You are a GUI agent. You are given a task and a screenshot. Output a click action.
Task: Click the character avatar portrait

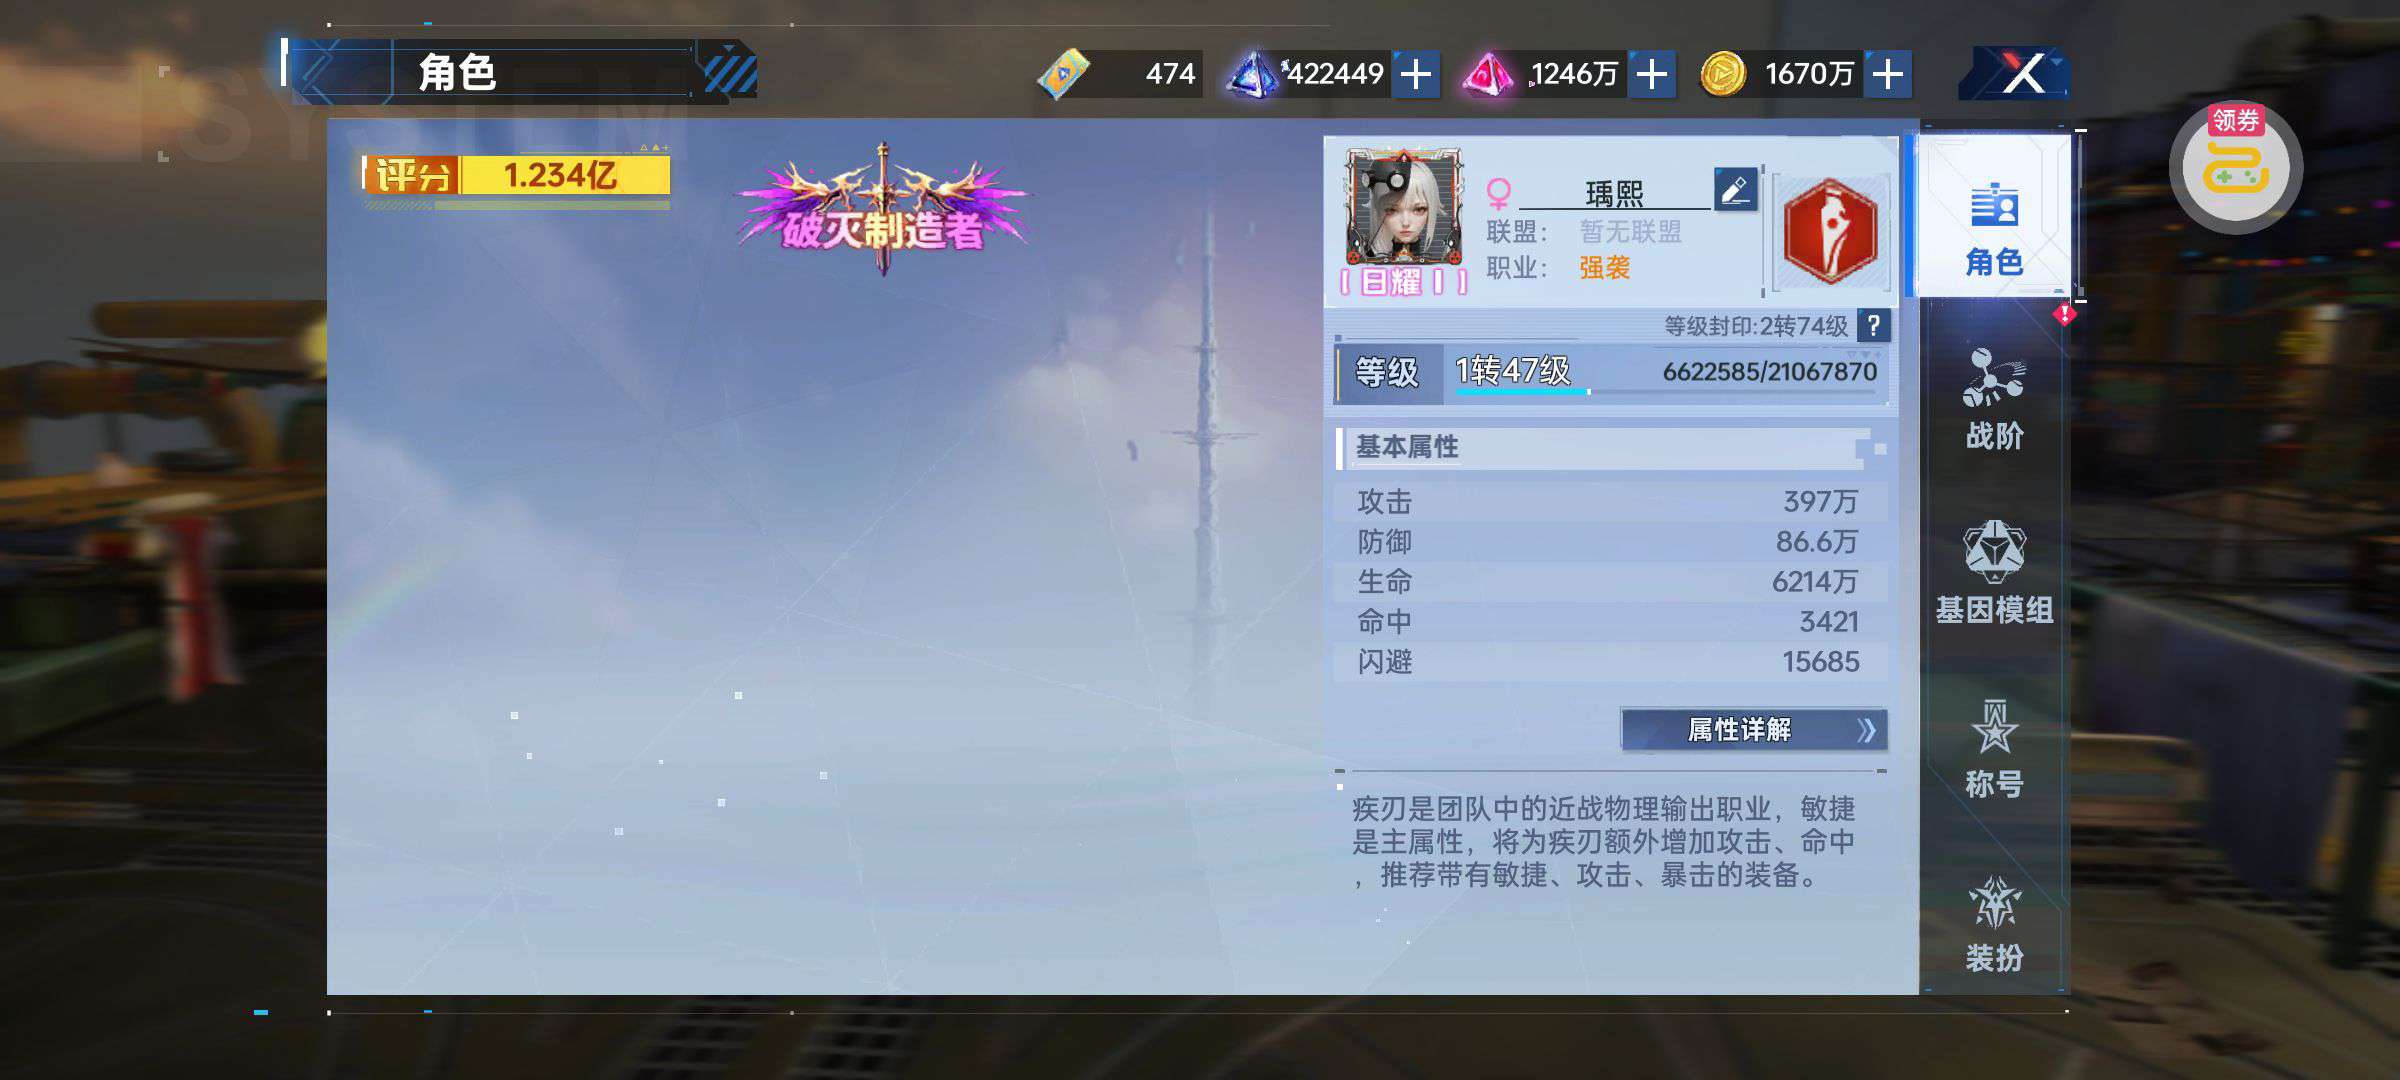point(1404,207)
